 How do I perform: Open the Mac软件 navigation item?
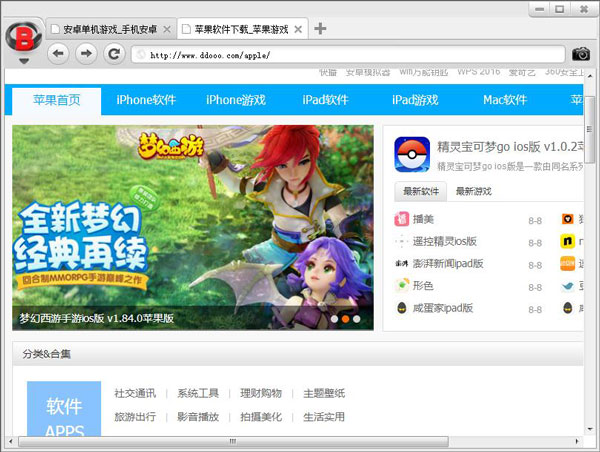click(505, 100)
